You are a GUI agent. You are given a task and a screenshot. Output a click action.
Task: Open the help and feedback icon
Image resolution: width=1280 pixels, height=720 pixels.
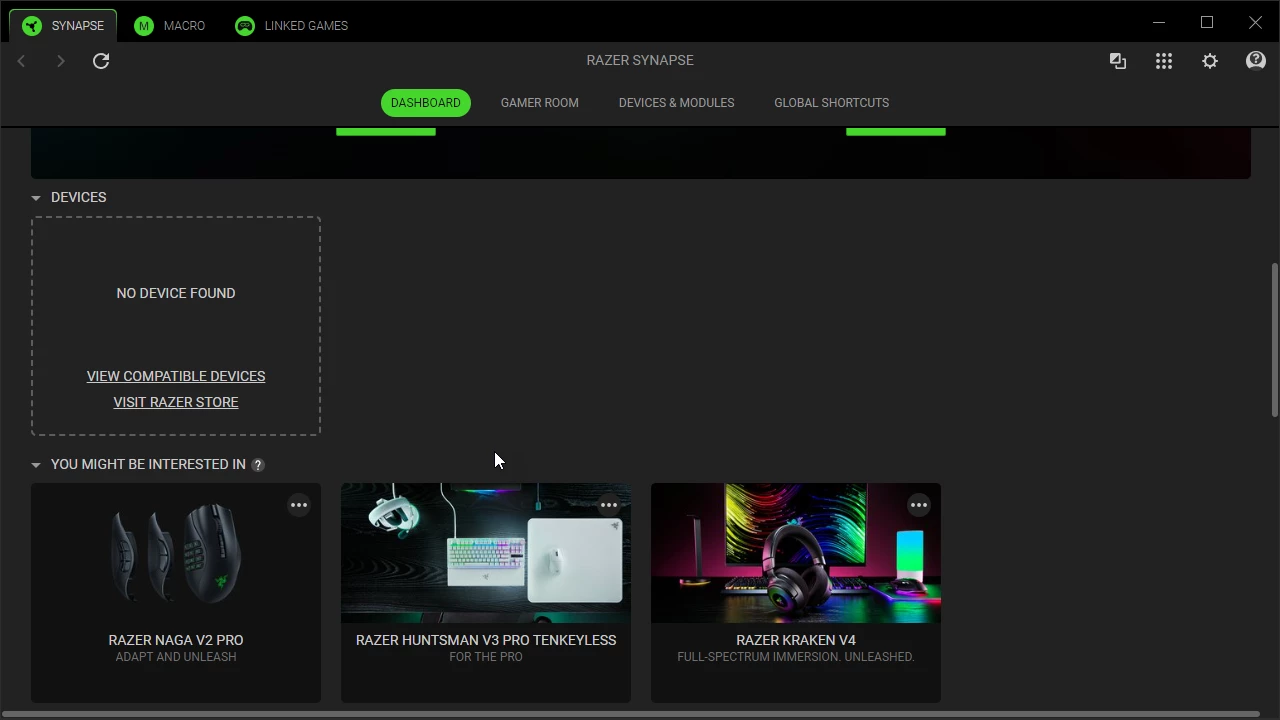click(1256, 61)
